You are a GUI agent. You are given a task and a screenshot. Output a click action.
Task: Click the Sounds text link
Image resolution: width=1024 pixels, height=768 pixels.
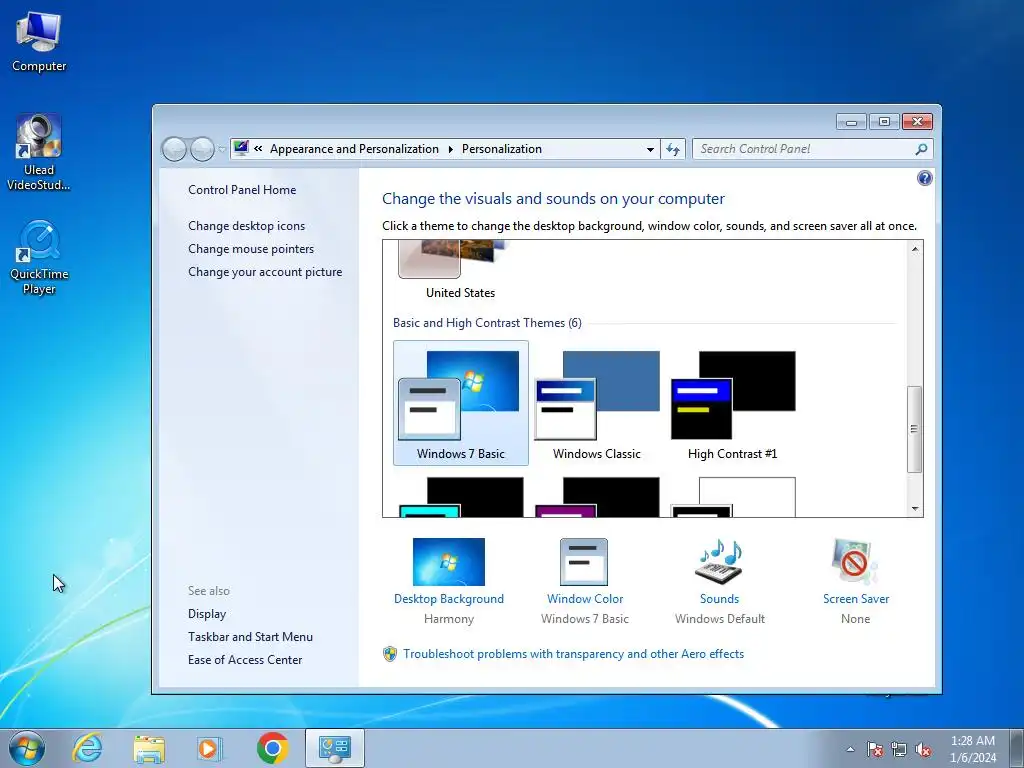pyautogui.click(x=720, y=599)
